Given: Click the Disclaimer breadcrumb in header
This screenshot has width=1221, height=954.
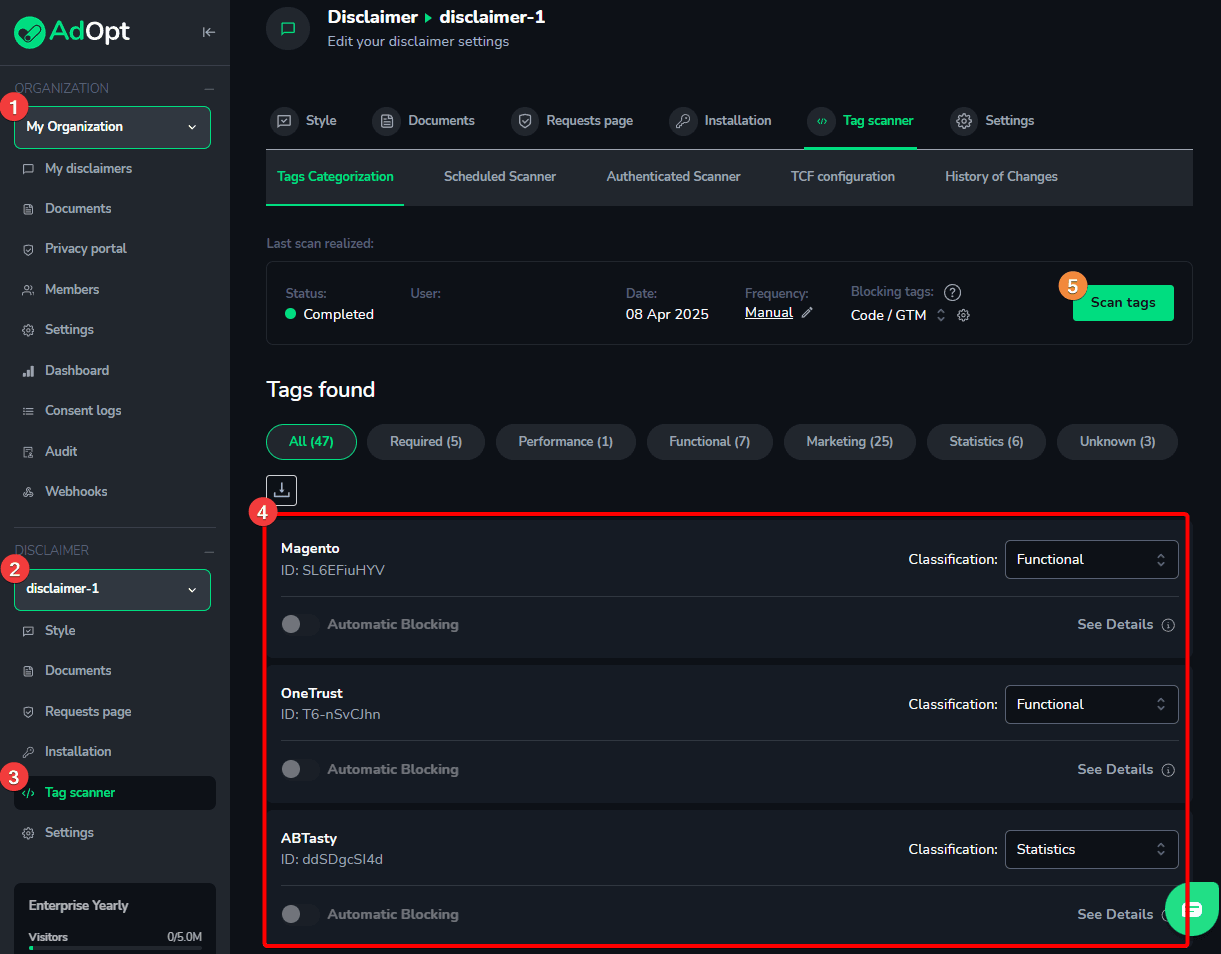Looking at the screenshot, I should coord(373,17).
